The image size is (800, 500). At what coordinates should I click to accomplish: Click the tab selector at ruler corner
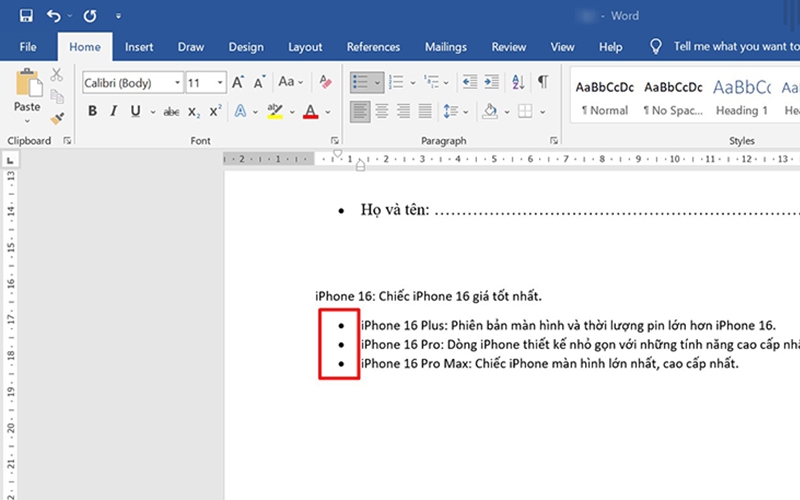(x=10, y=160)
